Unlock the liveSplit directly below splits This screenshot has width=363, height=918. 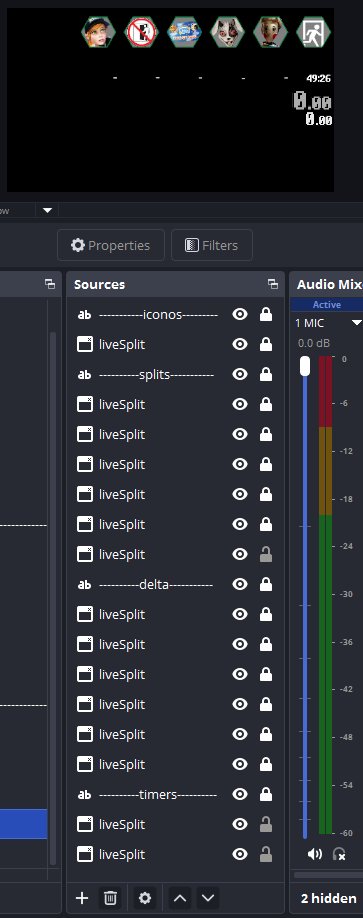(266, 405)
